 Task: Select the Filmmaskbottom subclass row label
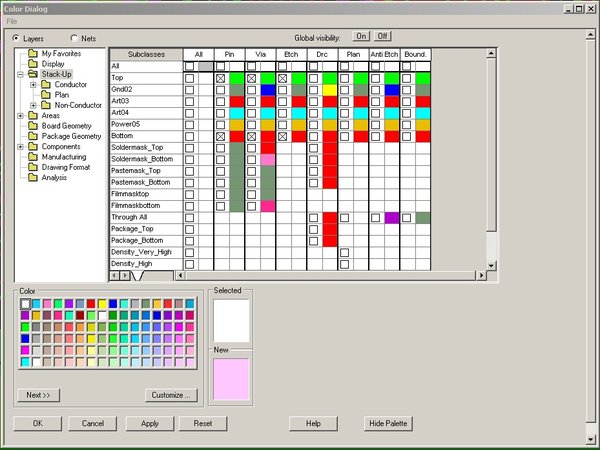[x=146, y=206]
